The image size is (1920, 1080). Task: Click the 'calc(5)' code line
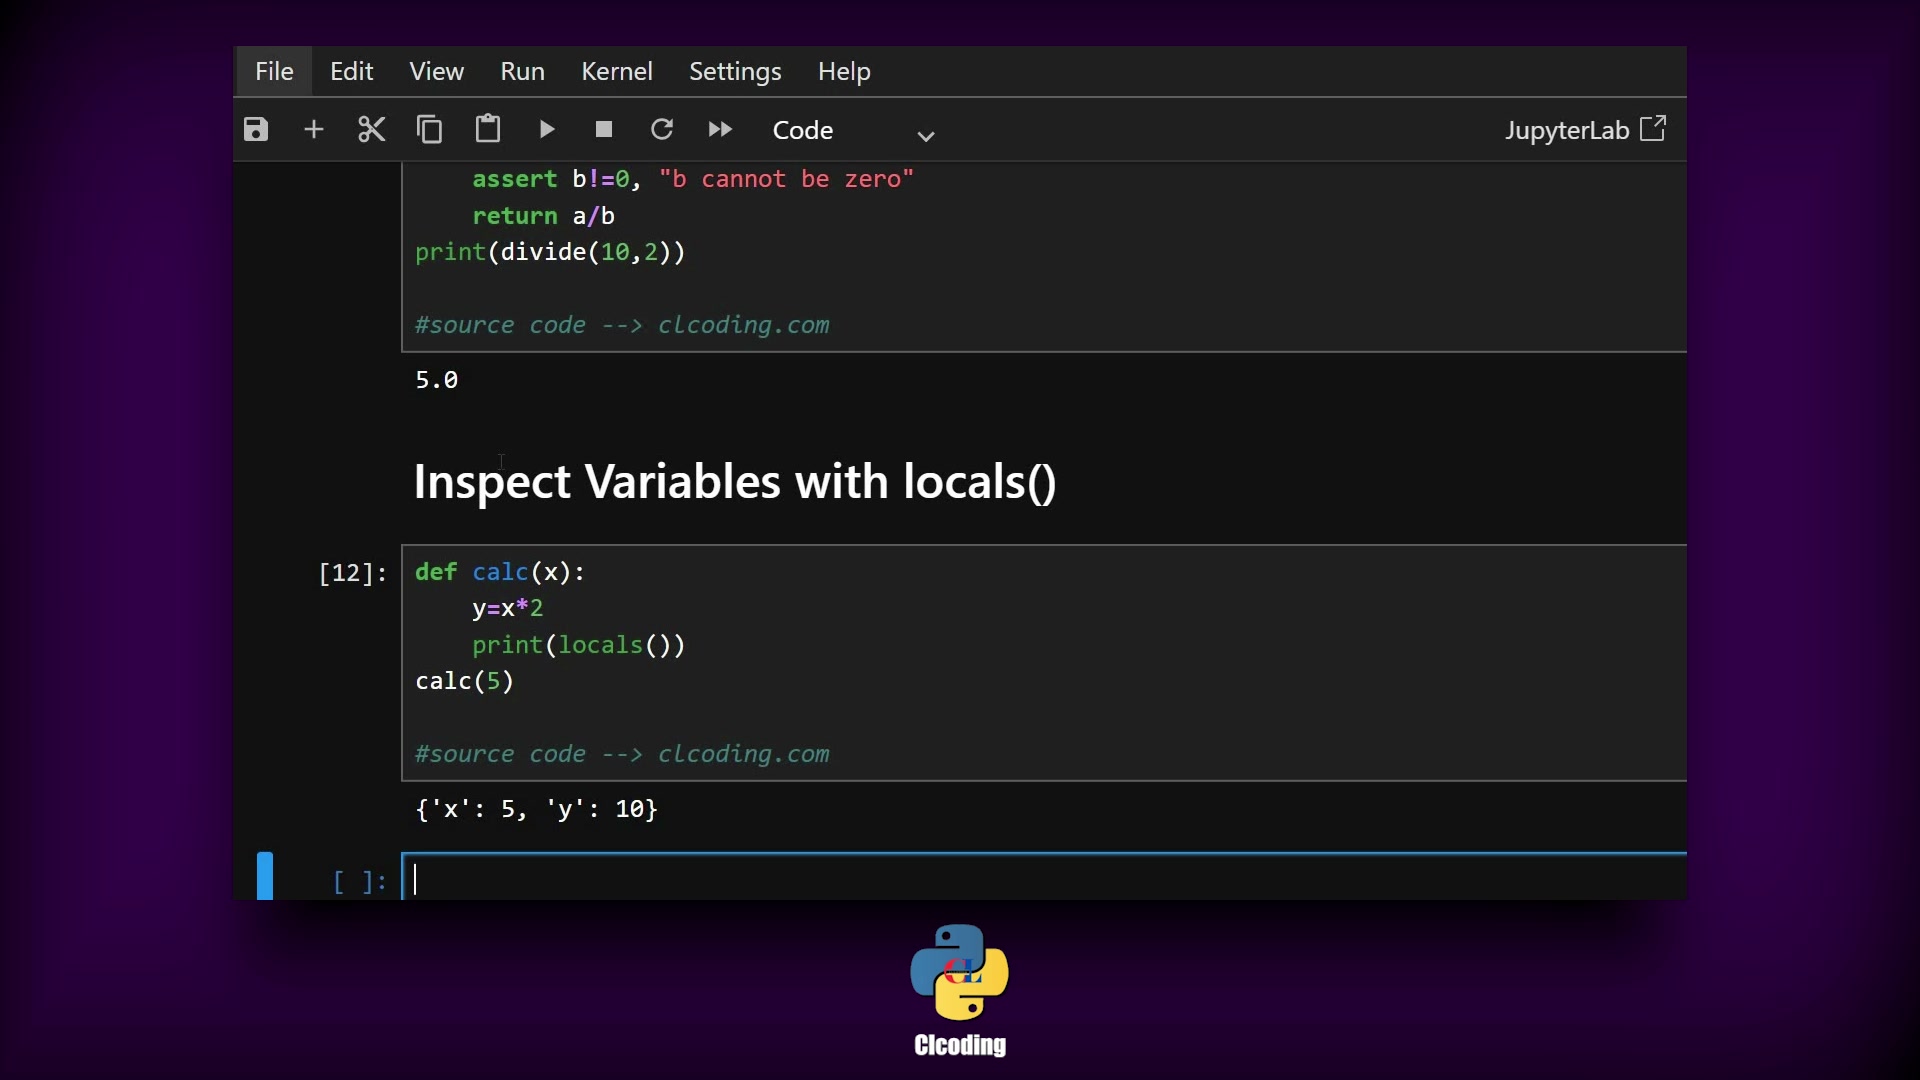point(465,682)
